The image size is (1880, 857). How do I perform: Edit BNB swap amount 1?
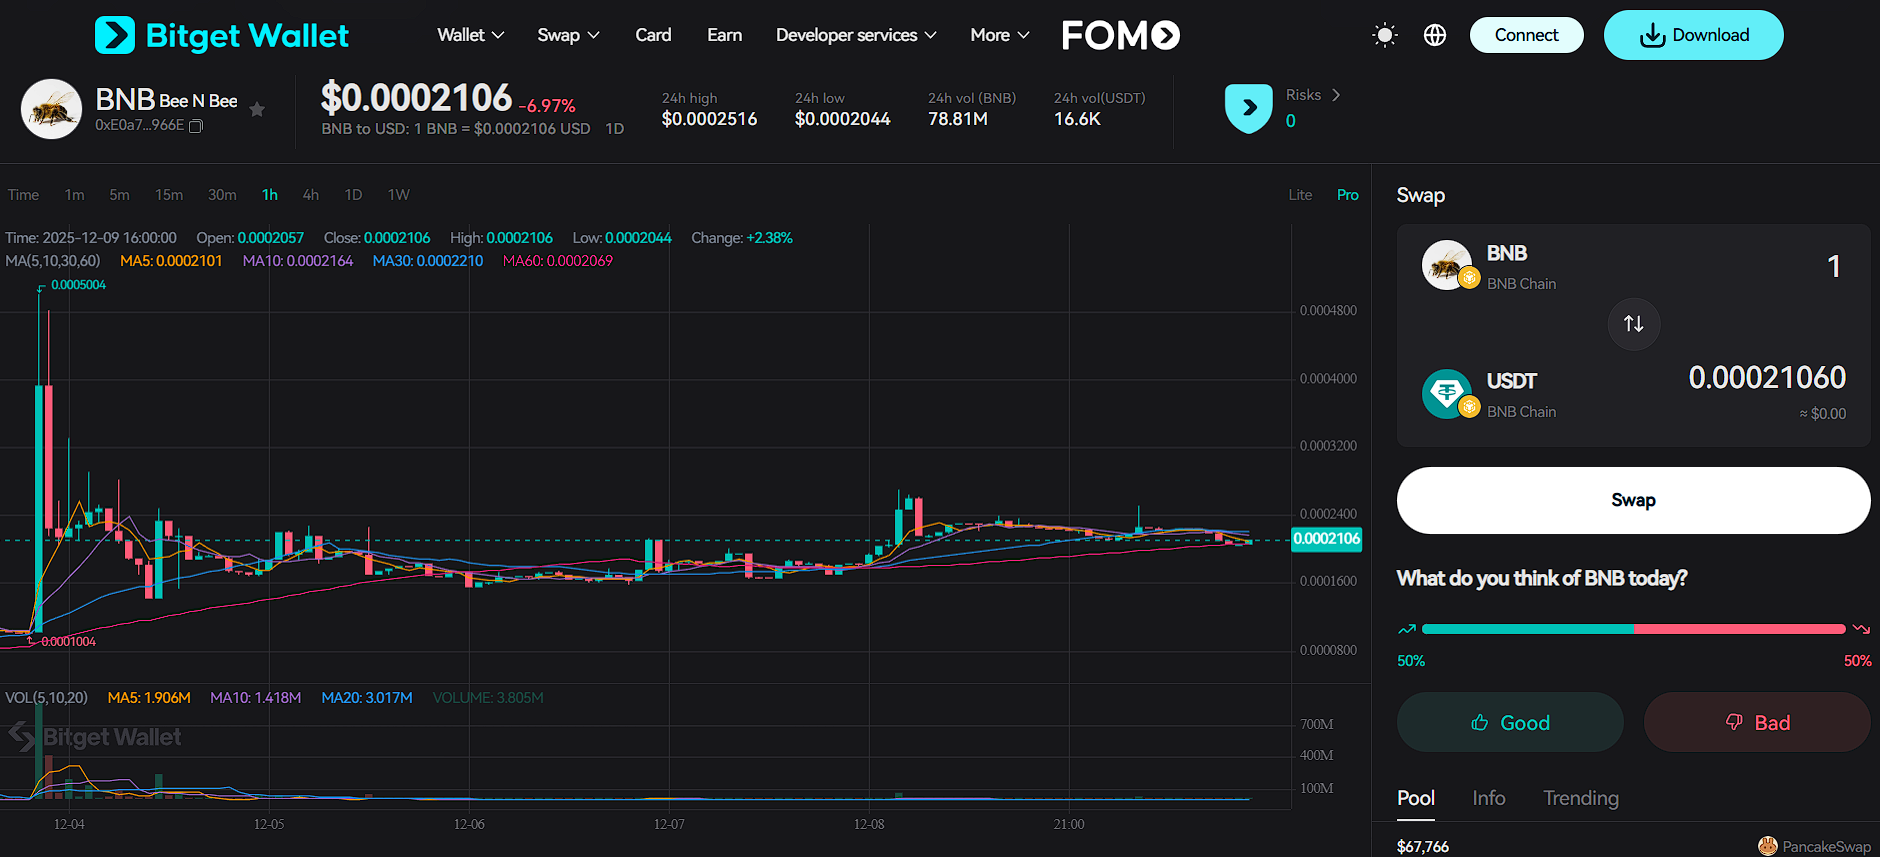[x=1834, y=266]
